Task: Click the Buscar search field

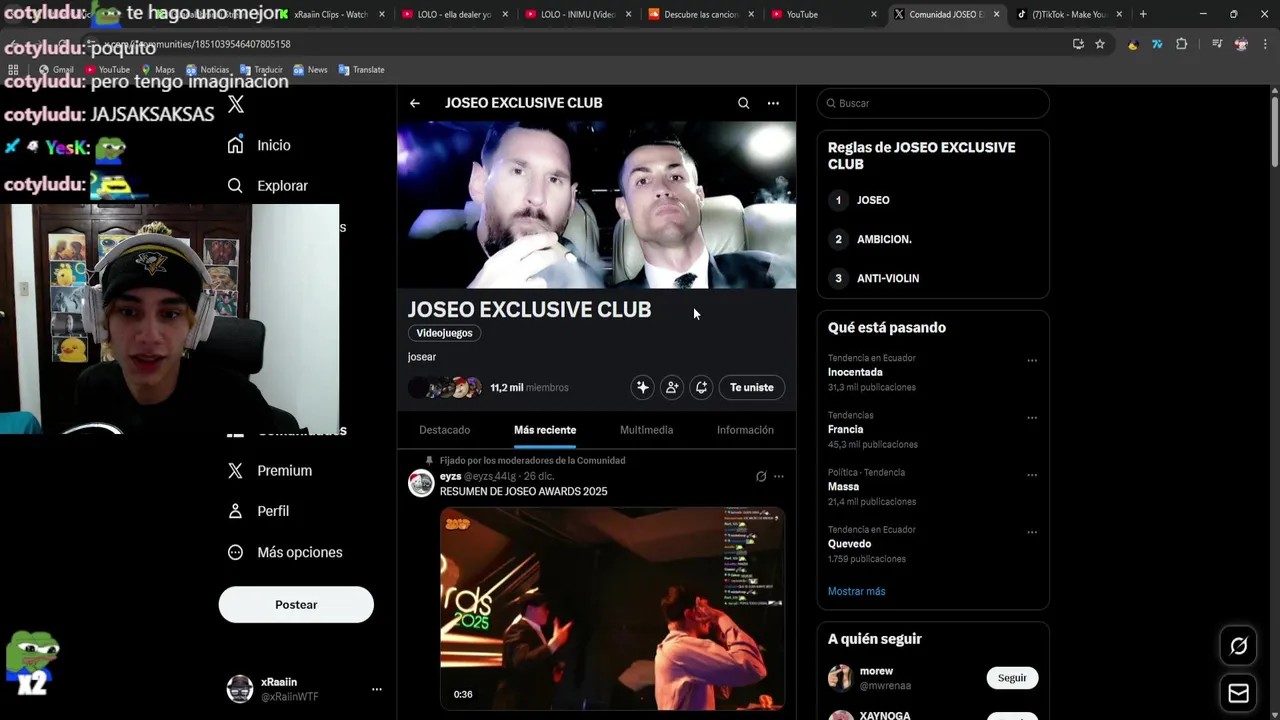Action: tap(933, 103)
